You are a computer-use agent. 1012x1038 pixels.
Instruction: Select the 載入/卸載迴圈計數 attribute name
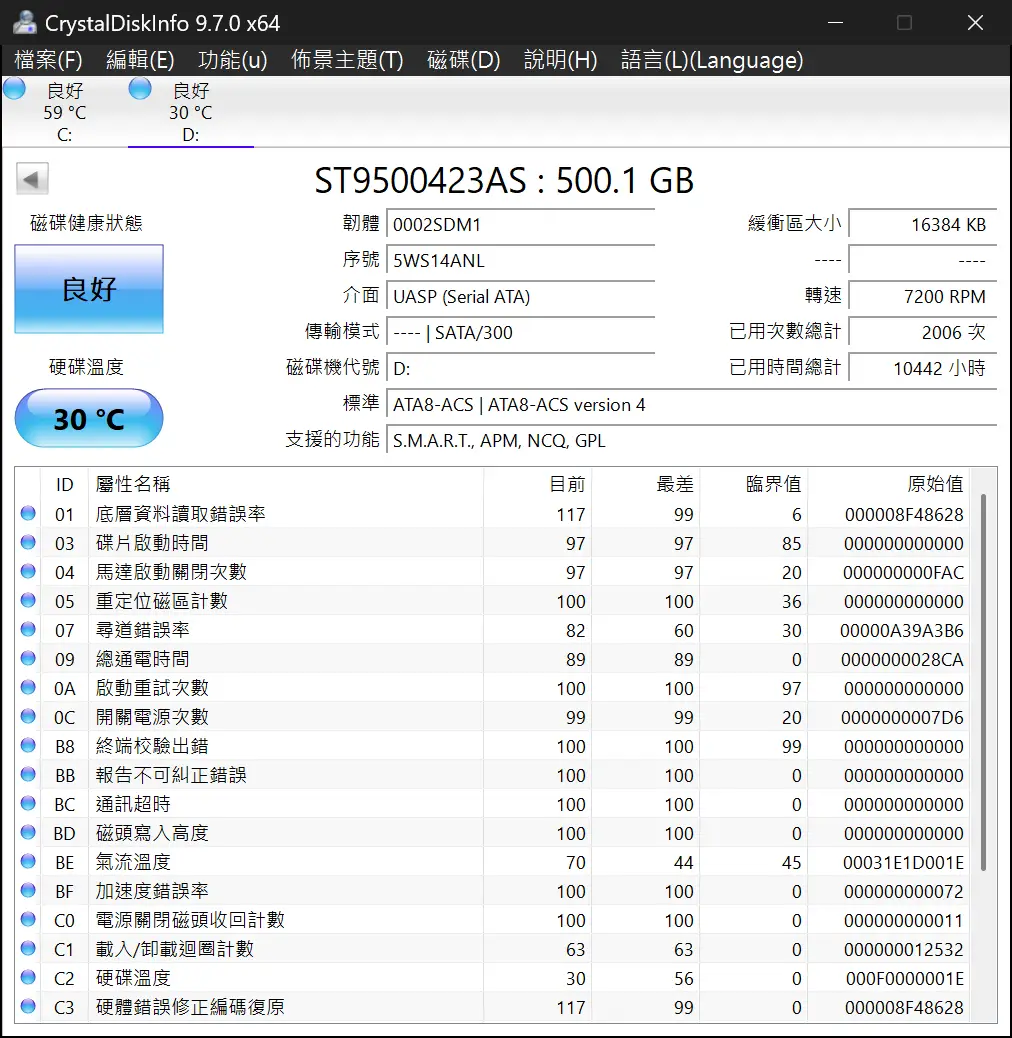pyautogui.click(x=175, y=948)
